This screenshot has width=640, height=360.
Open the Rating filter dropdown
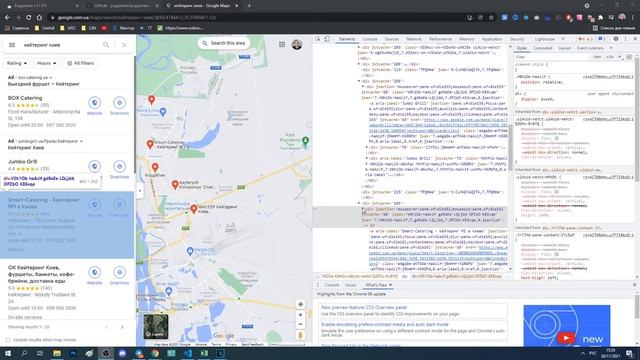[17, 63]
